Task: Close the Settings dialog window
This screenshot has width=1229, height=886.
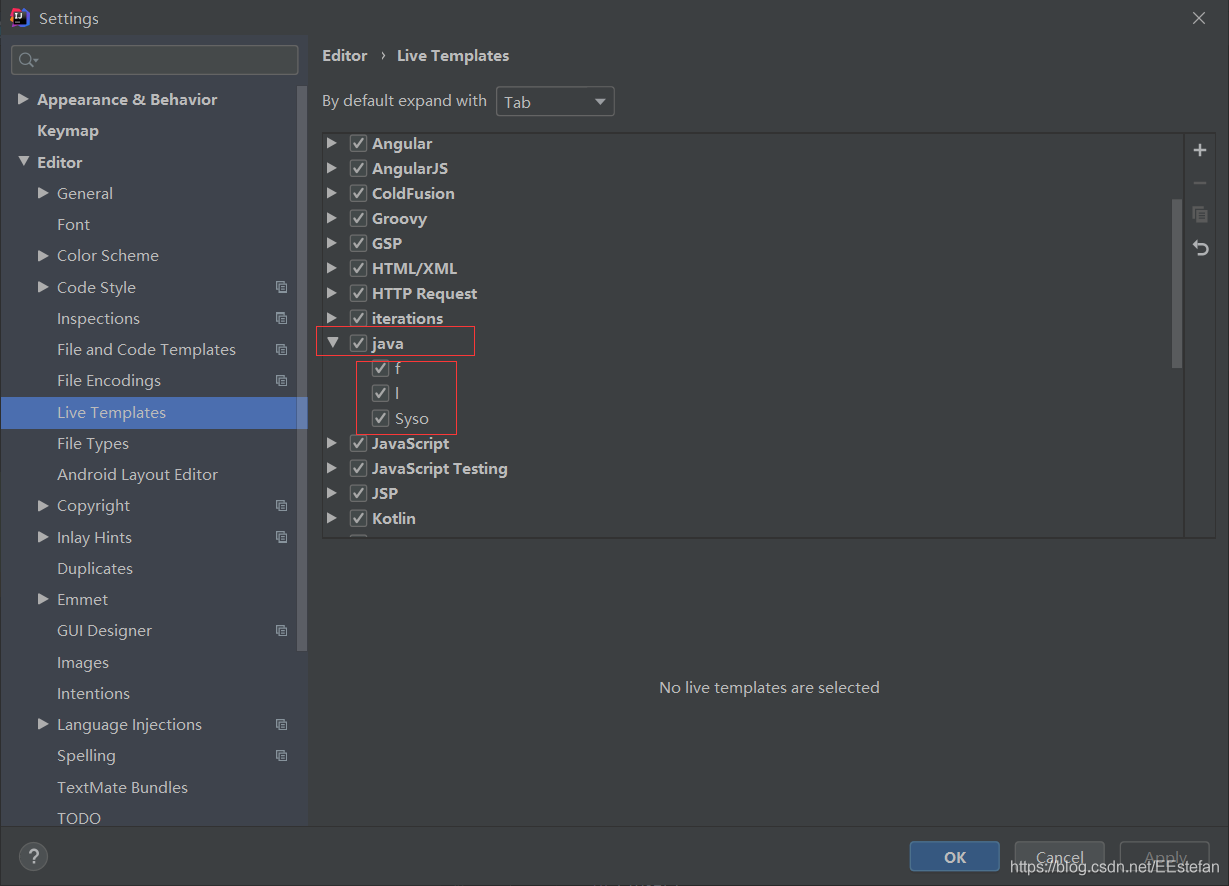Action: coord(1199,18)
